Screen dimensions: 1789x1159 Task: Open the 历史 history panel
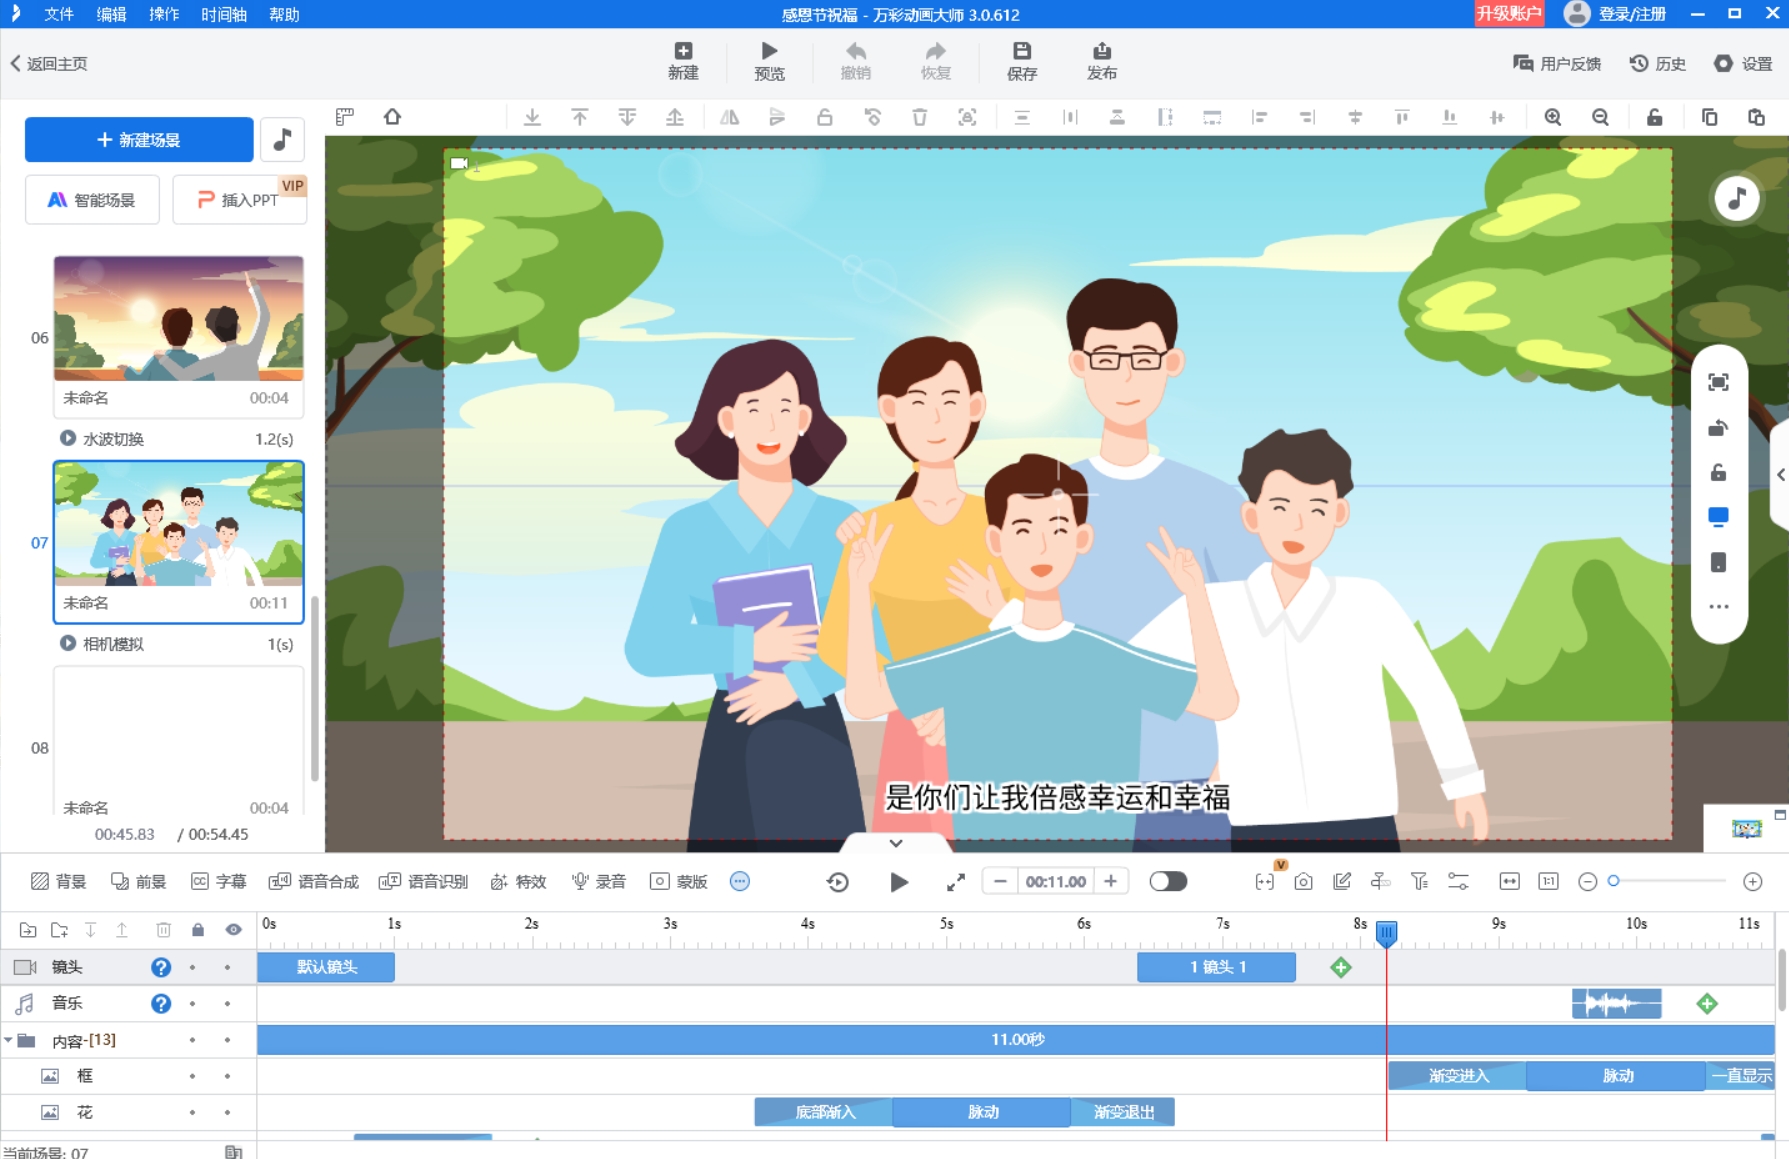coord(1657,63)
